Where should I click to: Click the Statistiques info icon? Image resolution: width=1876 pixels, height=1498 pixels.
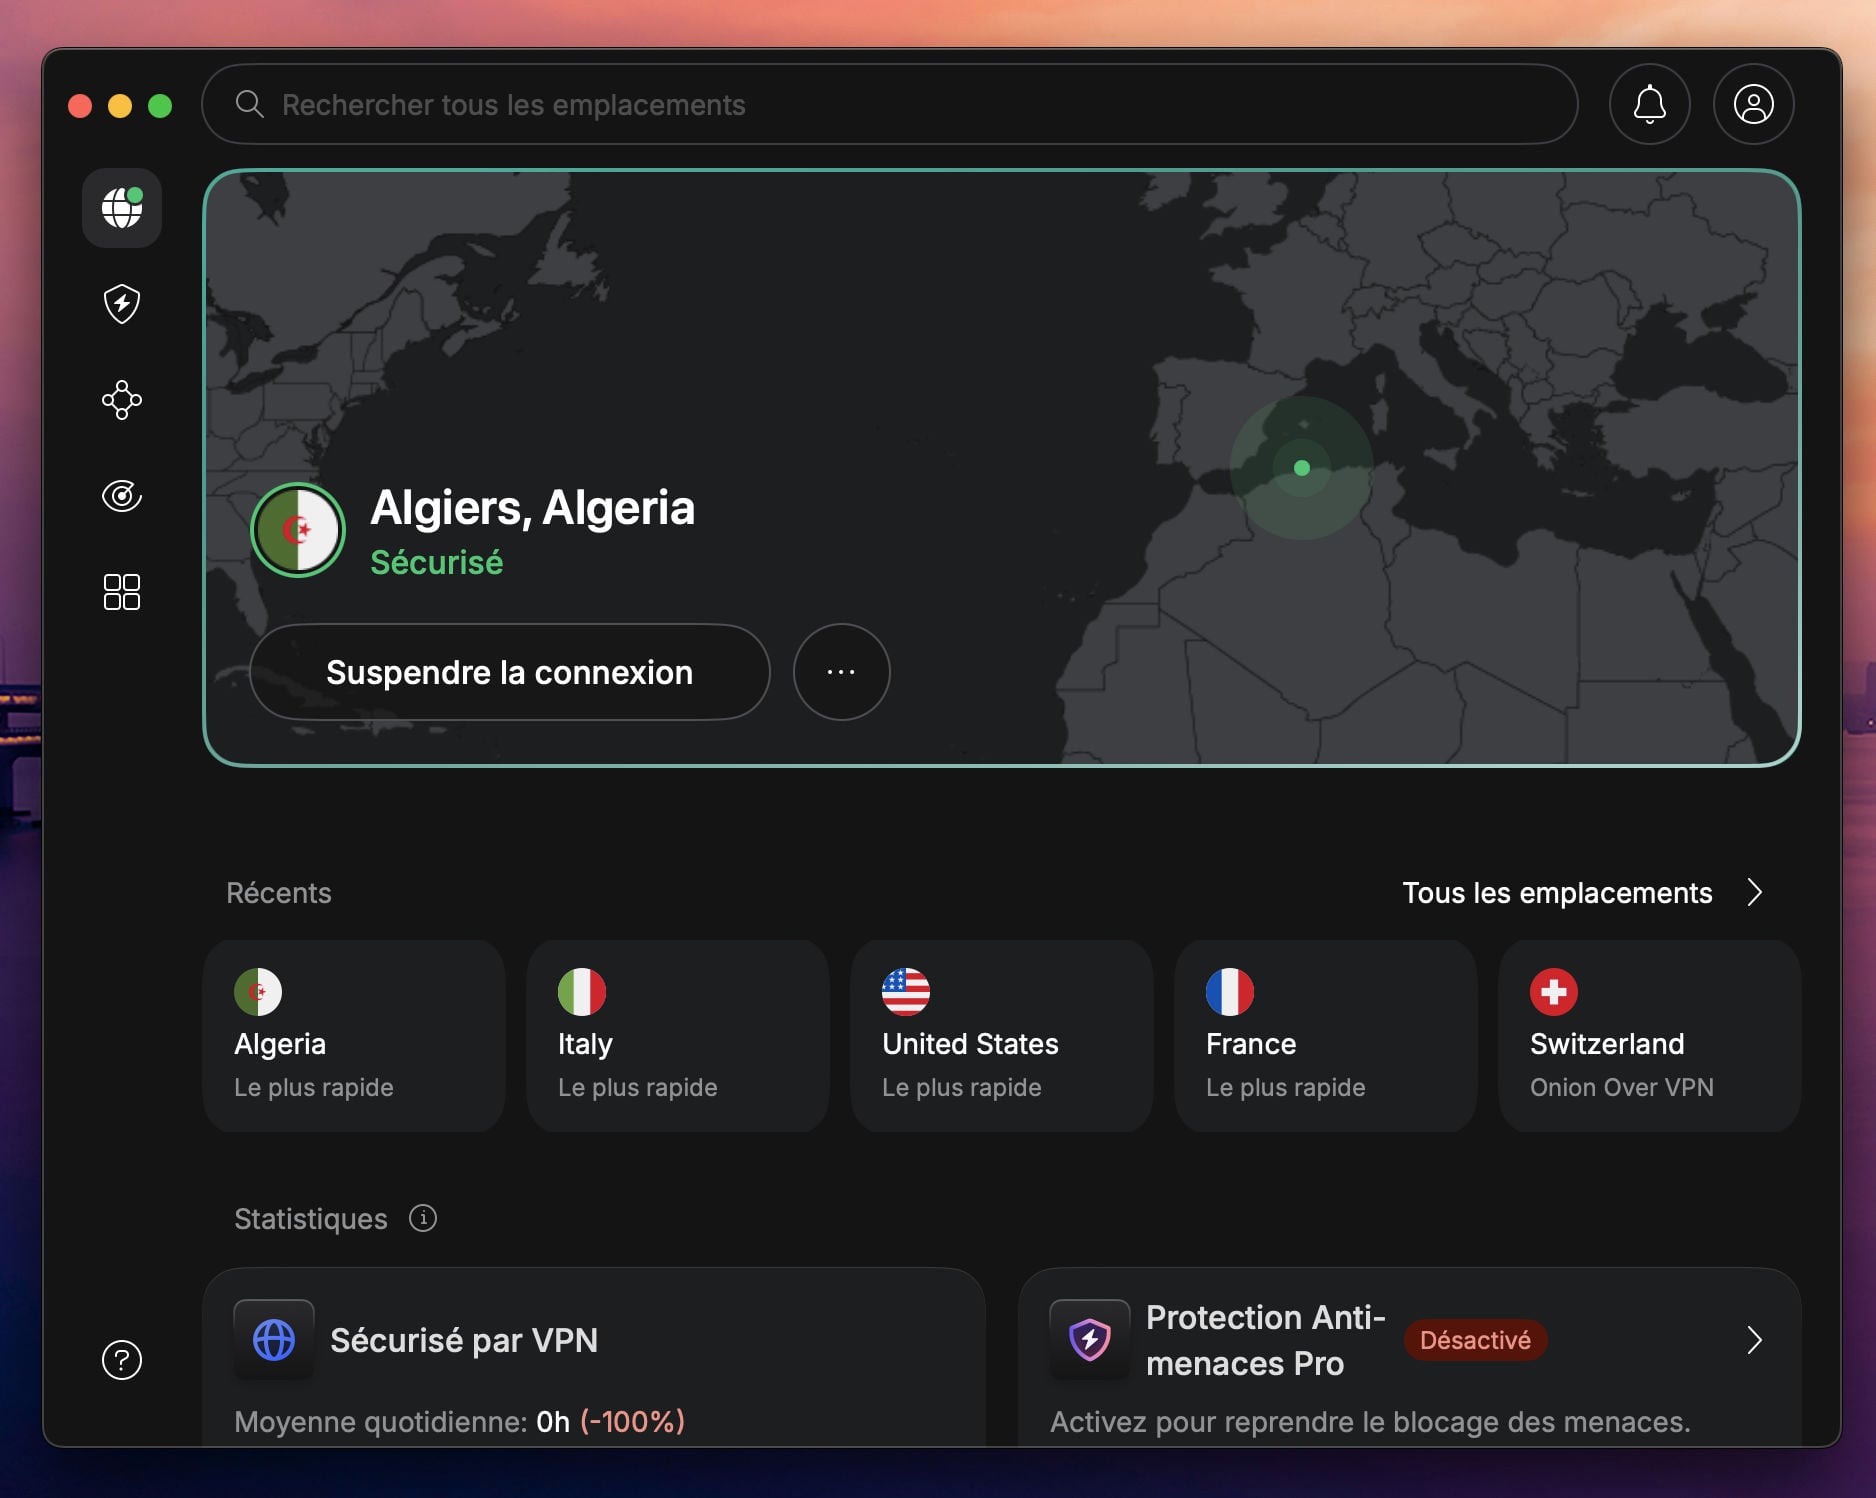point(424,1218)
